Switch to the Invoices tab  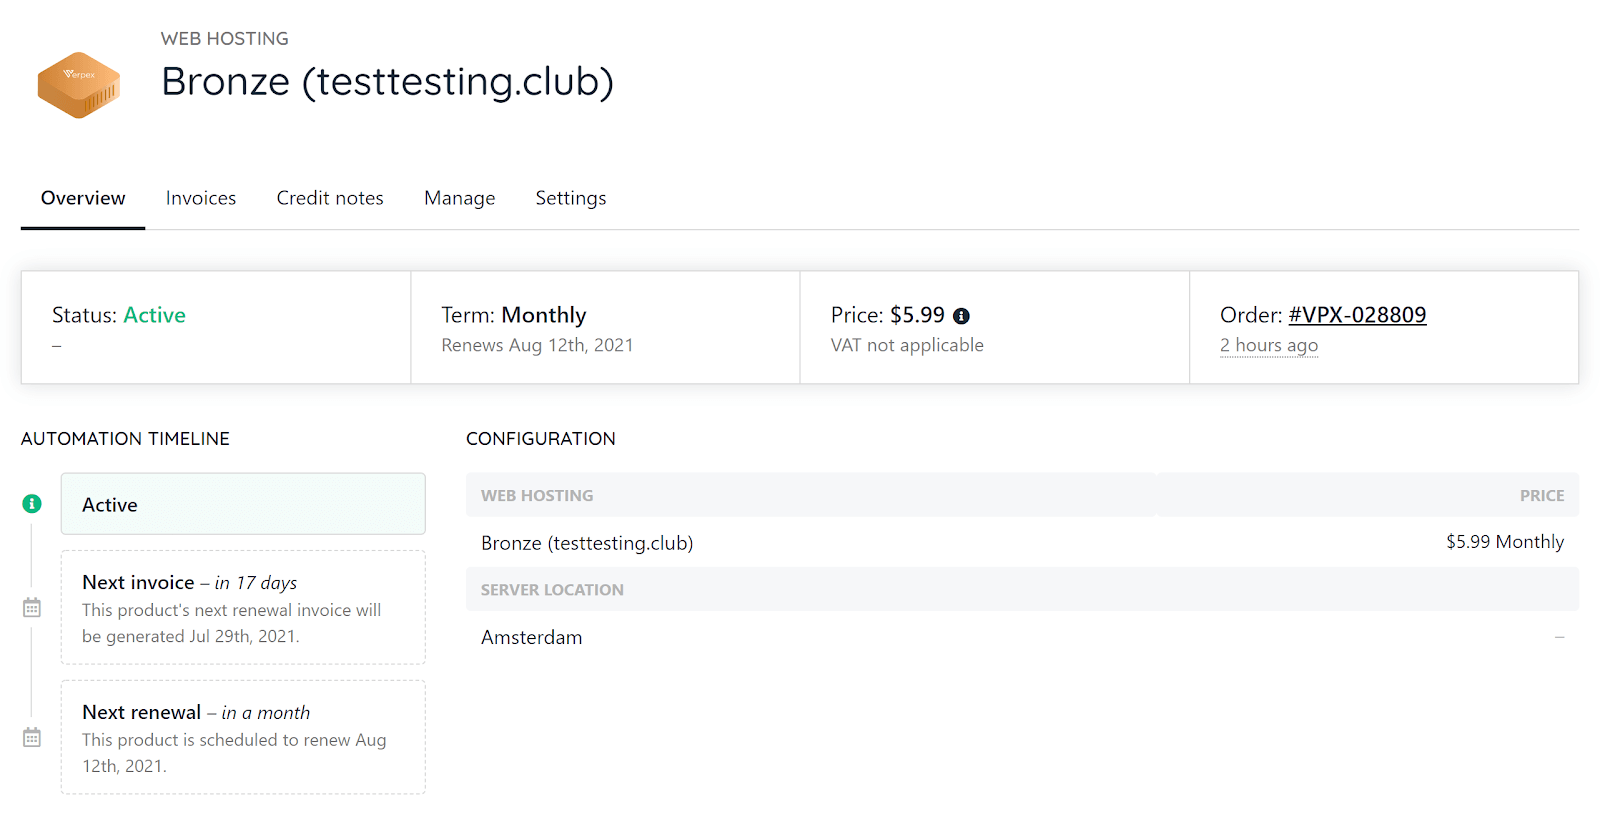coord(201,198)
